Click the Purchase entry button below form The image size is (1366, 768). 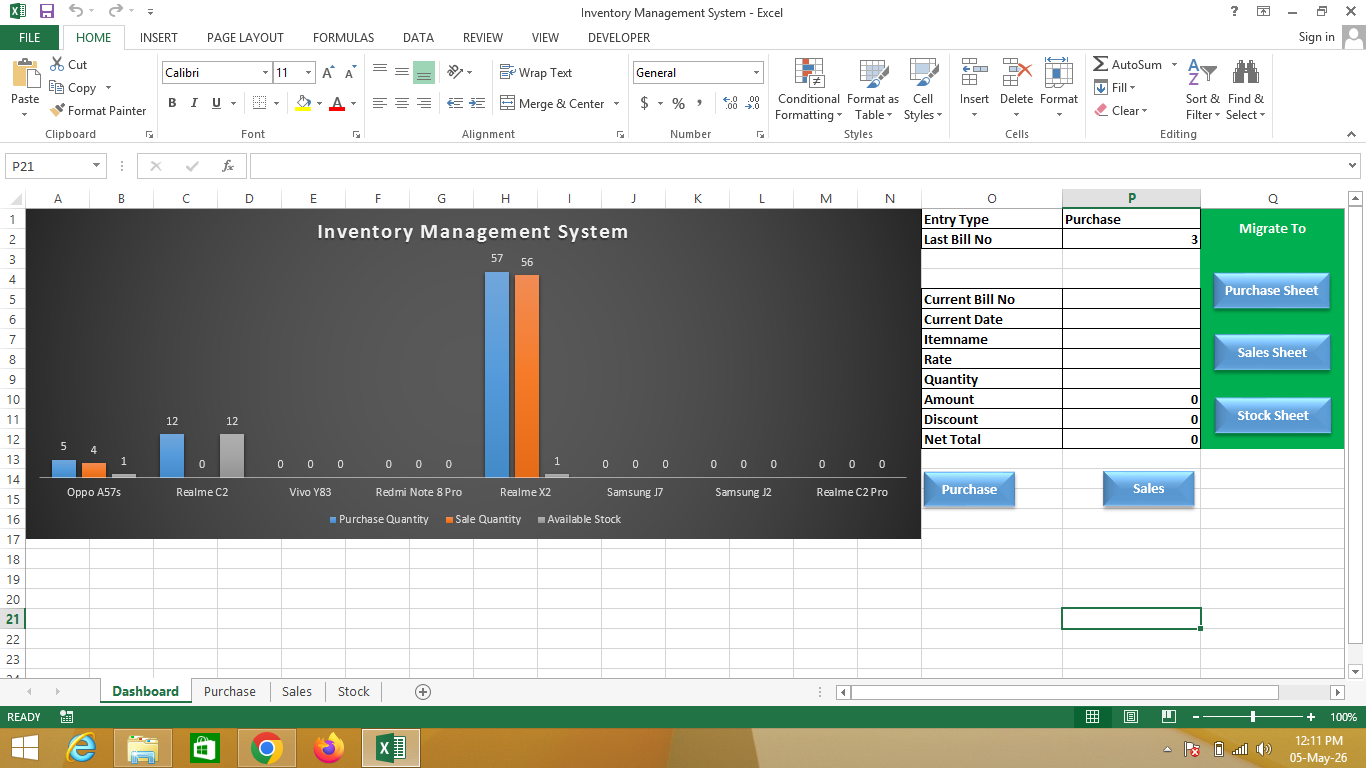click(968, 490)
